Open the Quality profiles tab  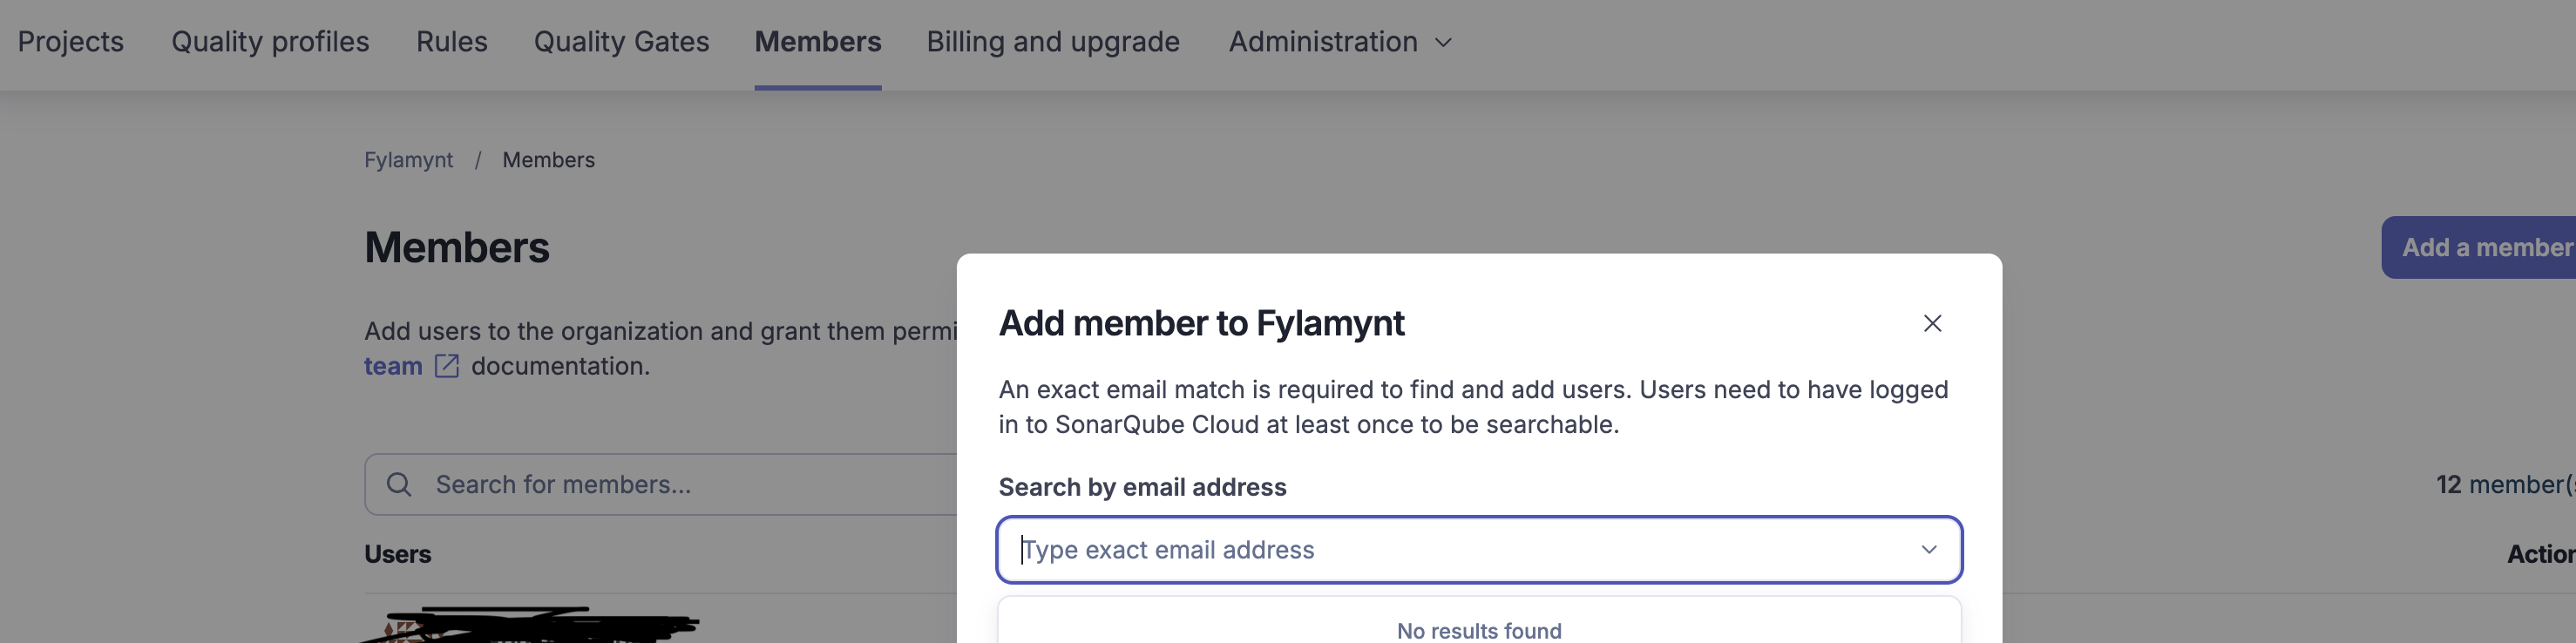(x=270, y=42)
